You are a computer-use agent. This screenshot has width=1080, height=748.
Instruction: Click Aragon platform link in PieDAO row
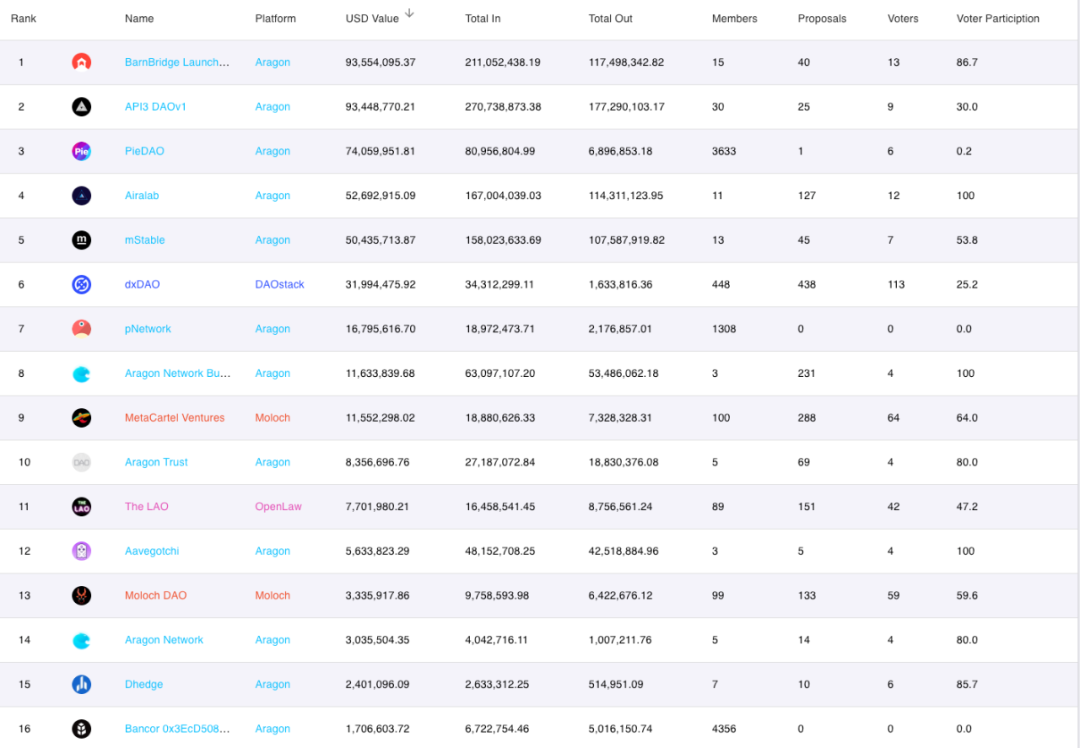(x=273, y=151)
